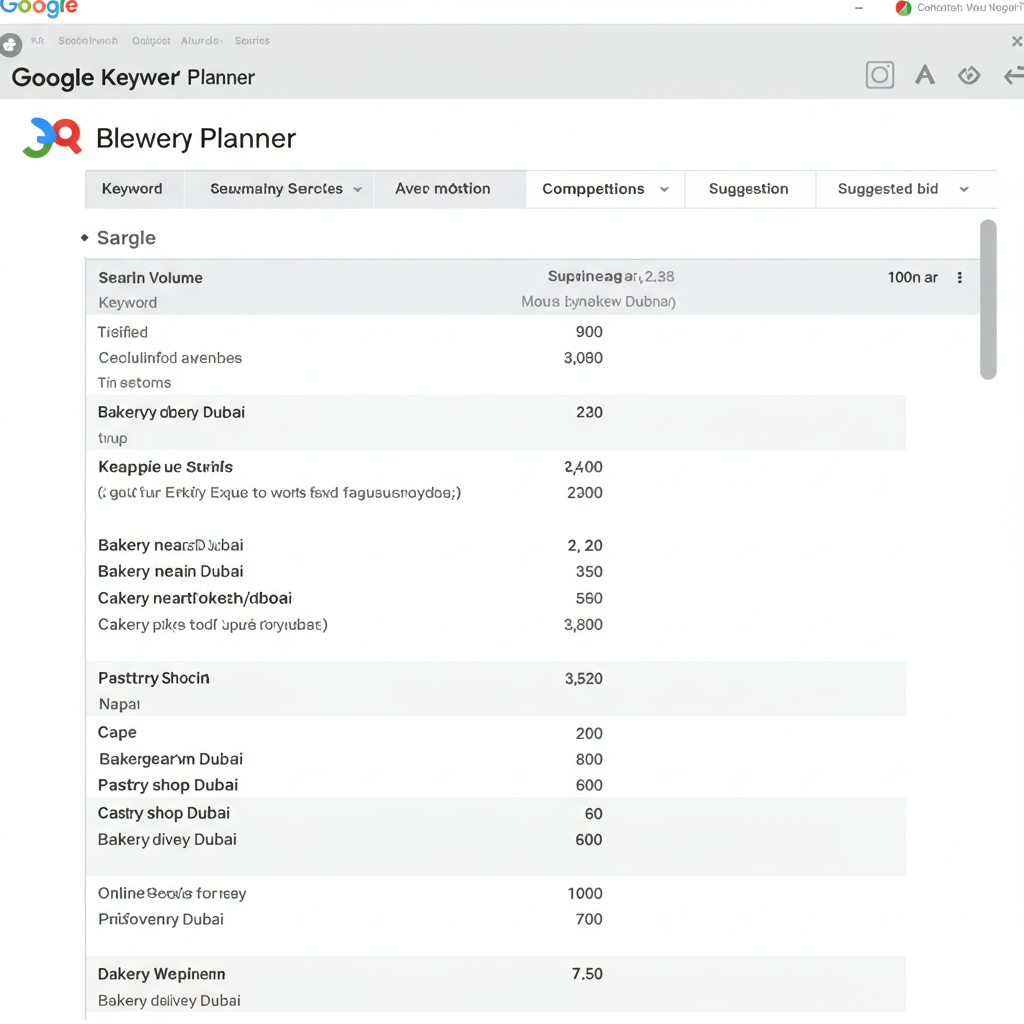Select the Bakeryy obery Dubai keyword
Image resolution: width=1024 pixels, height=1024 pixels.
click(171, 412)
